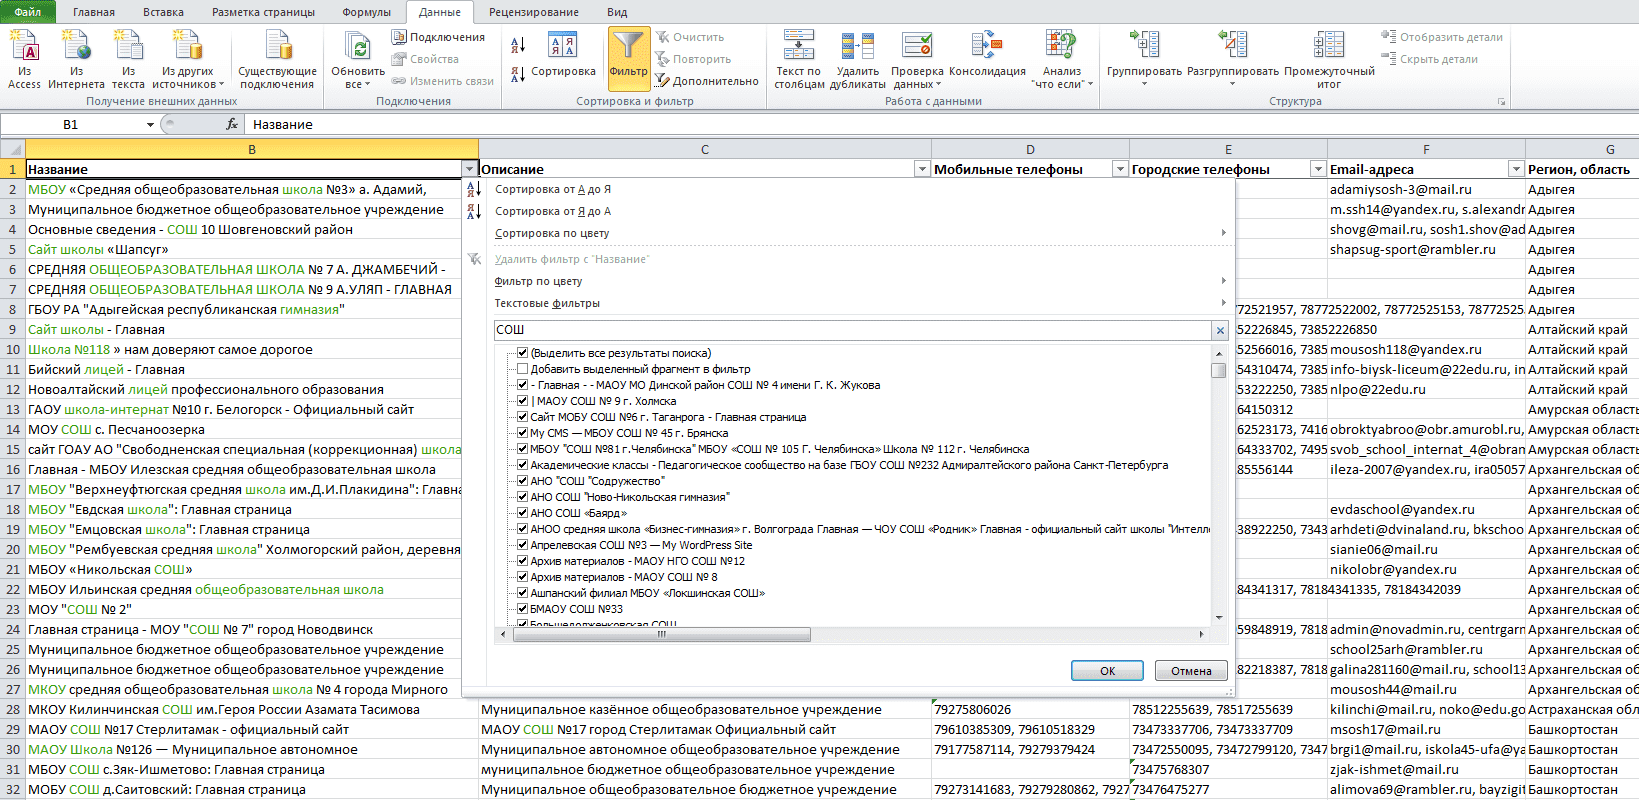Image resolution: width=1639 pixels, height=800 pixels.
Task: Switch to Рецензирование tab
Action: click(534, 12)
